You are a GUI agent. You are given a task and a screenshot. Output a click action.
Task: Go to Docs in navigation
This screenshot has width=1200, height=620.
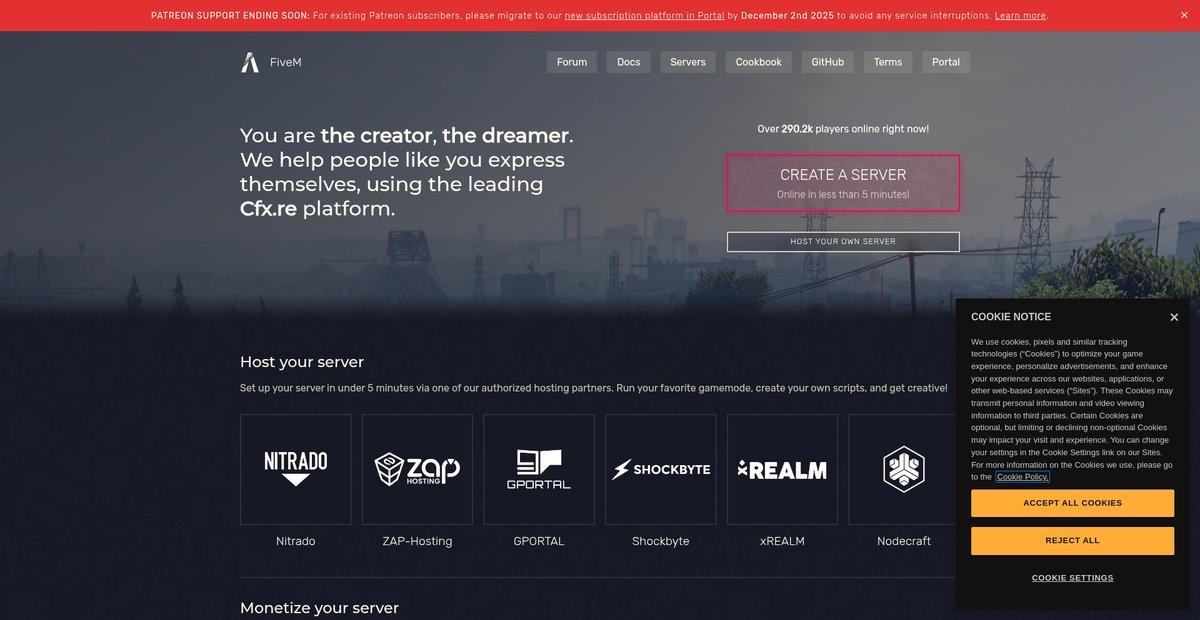[628, 62]
